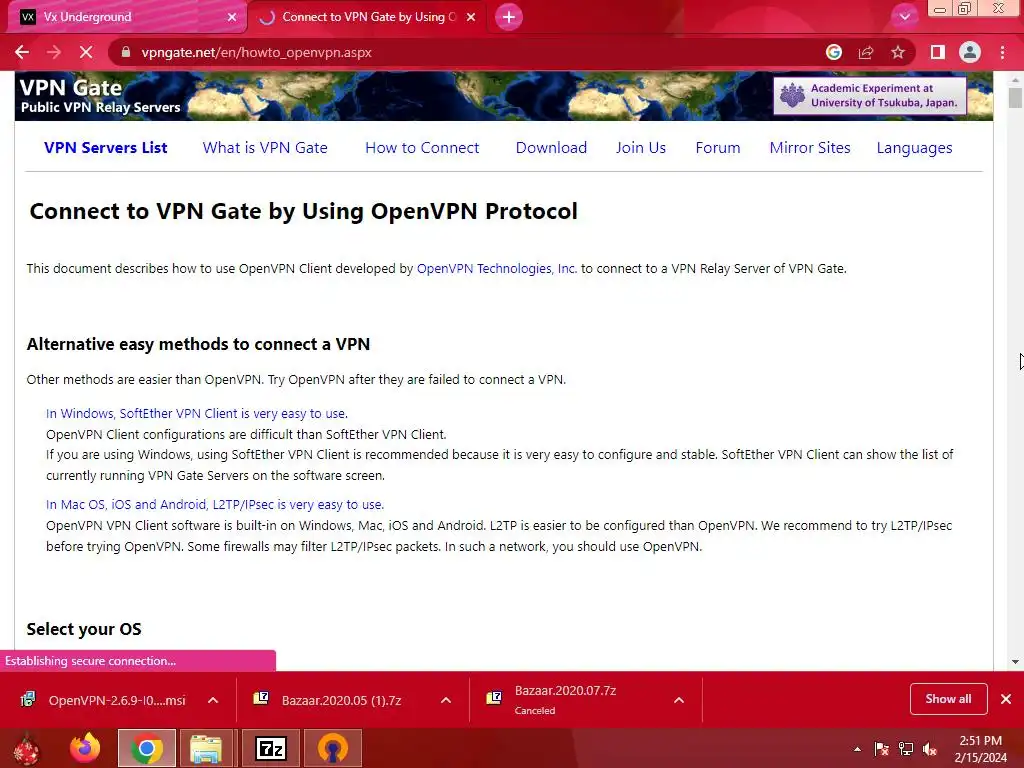This screenshot has height=768, width=1024.
Task: View site information via lock icon
Action: tap(125, 52)
